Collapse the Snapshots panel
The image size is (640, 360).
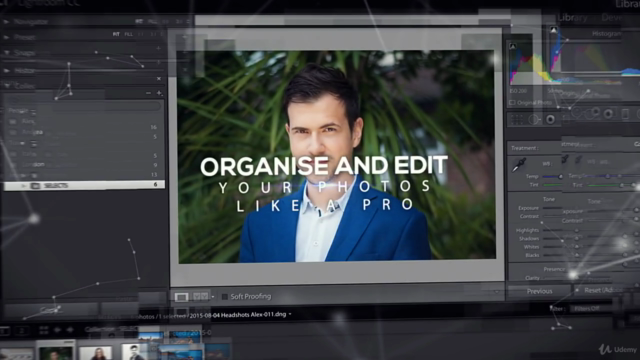tap(7, 53)
